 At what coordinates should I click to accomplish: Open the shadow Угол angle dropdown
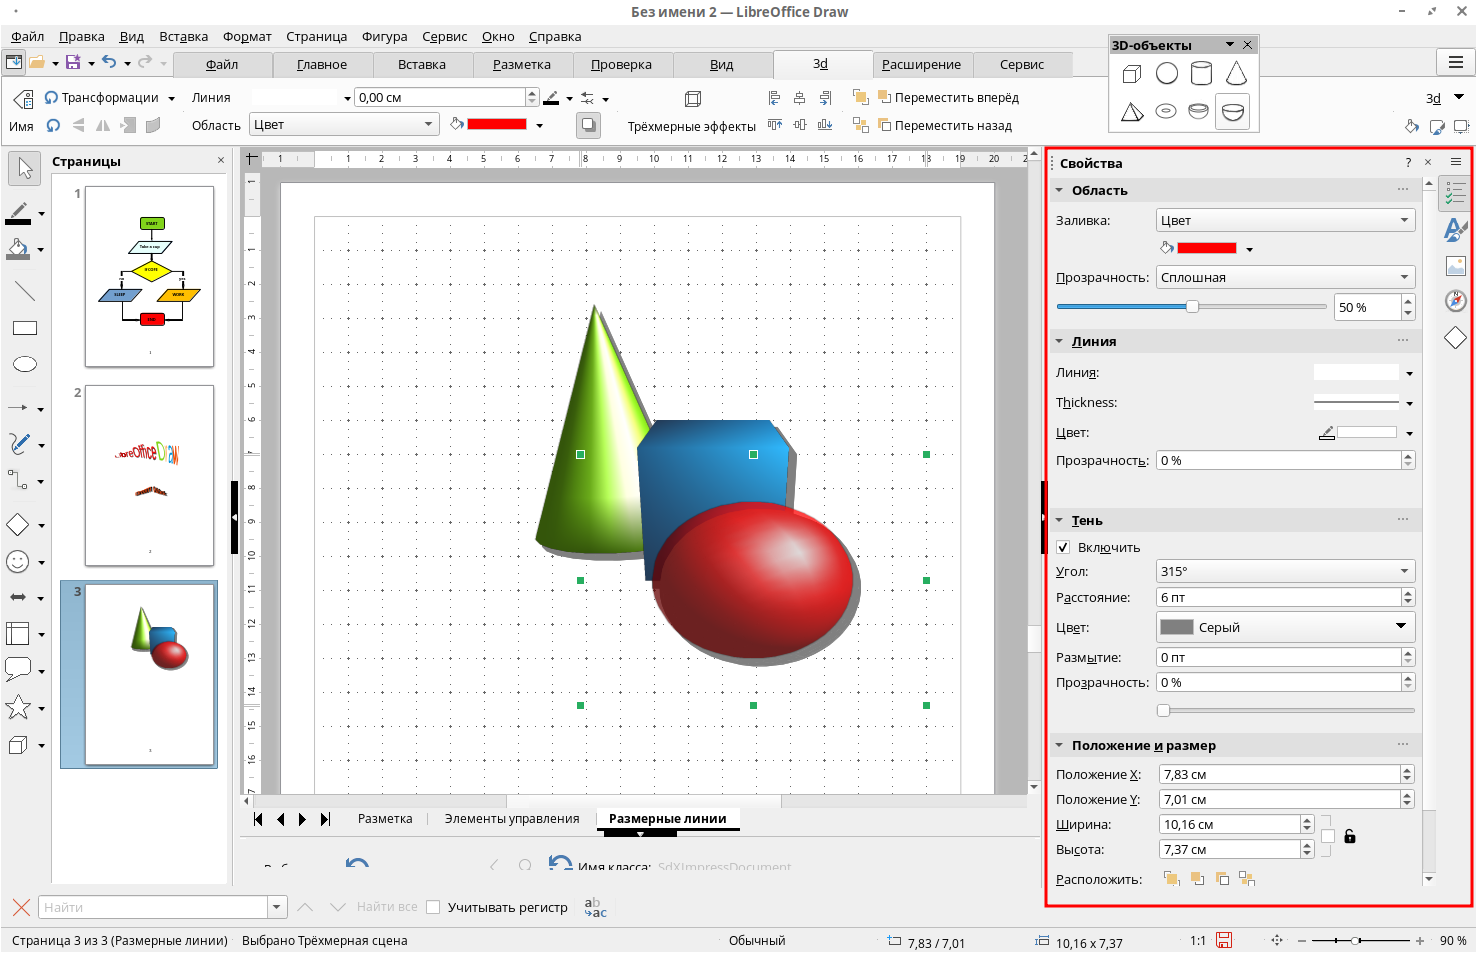coord(1285,571)
